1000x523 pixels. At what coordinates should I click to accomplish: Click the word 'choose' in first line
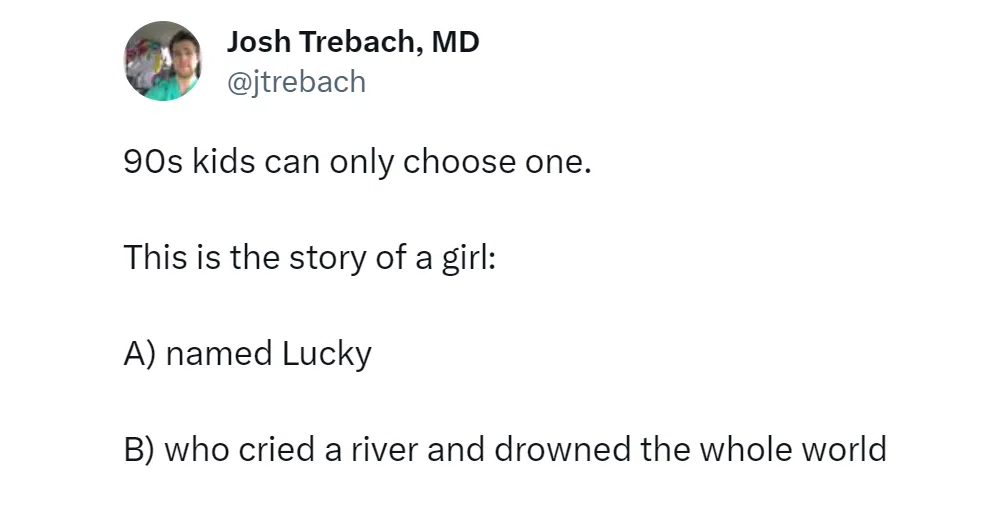tap(459, 162)
